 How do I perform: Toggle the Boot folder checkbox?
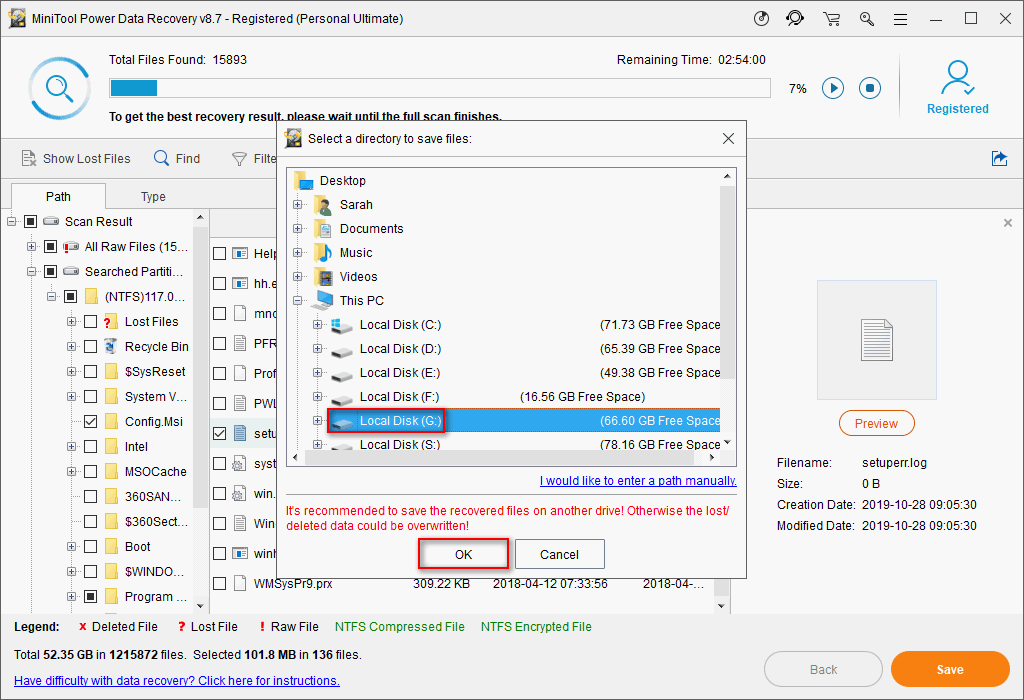[x=91, y=546]
